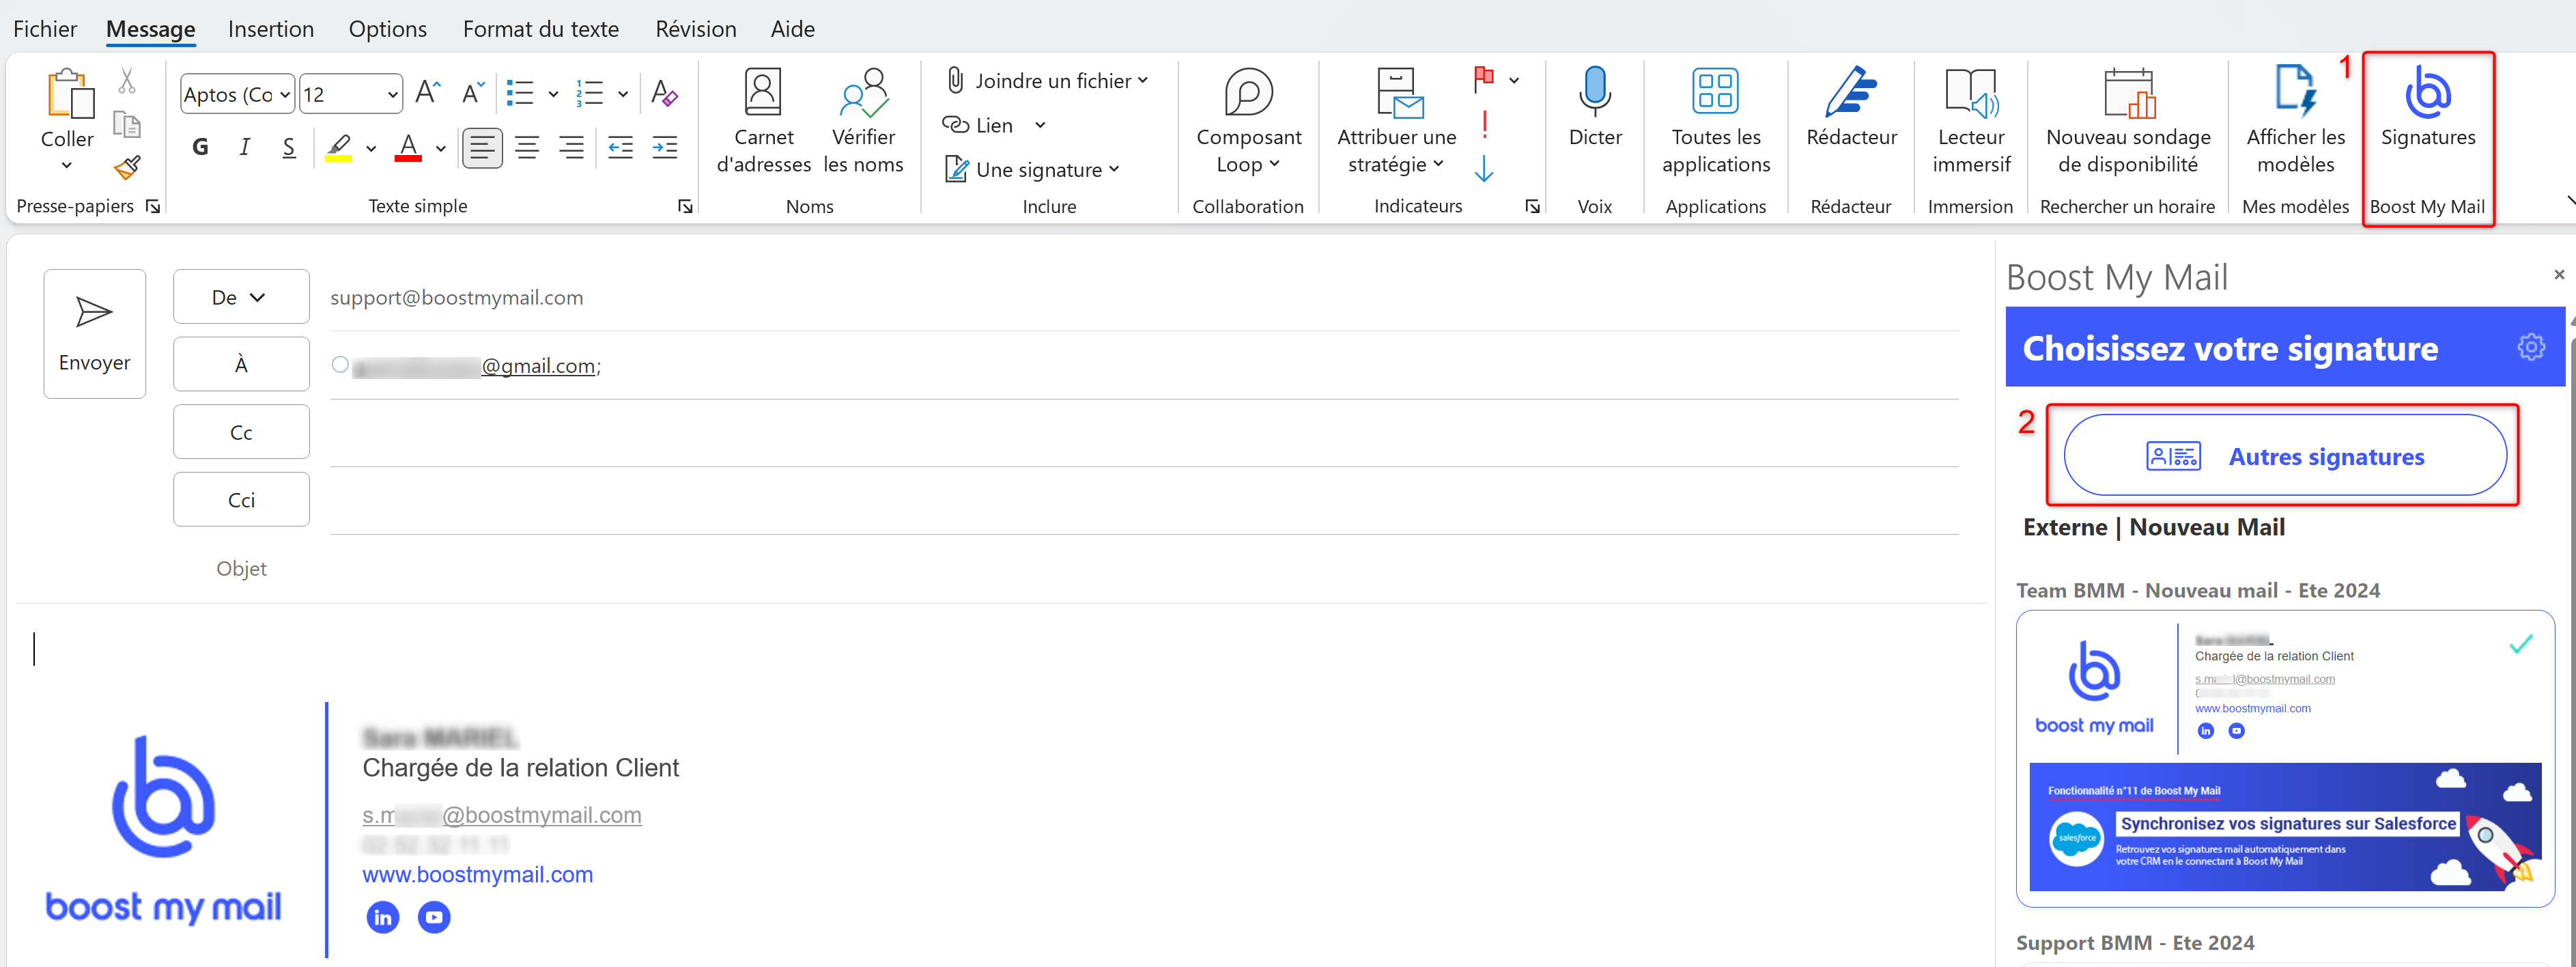Open Boost My Mail settings gear

pos(2531,347)
